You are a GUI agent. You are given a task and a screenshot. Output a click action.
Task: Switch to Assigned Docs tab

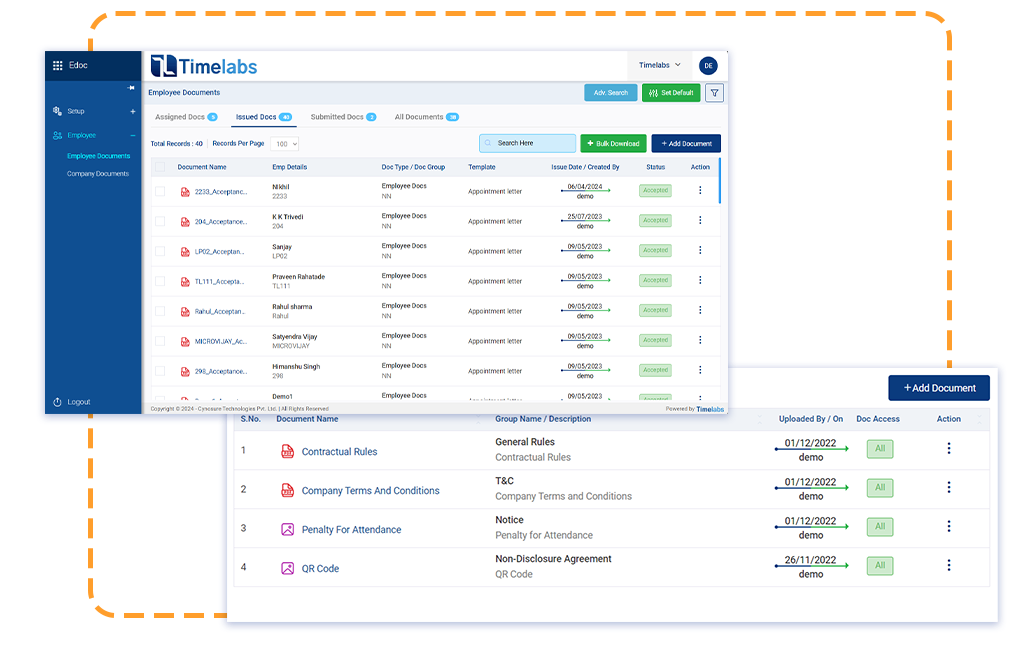(x=186, y=117)
